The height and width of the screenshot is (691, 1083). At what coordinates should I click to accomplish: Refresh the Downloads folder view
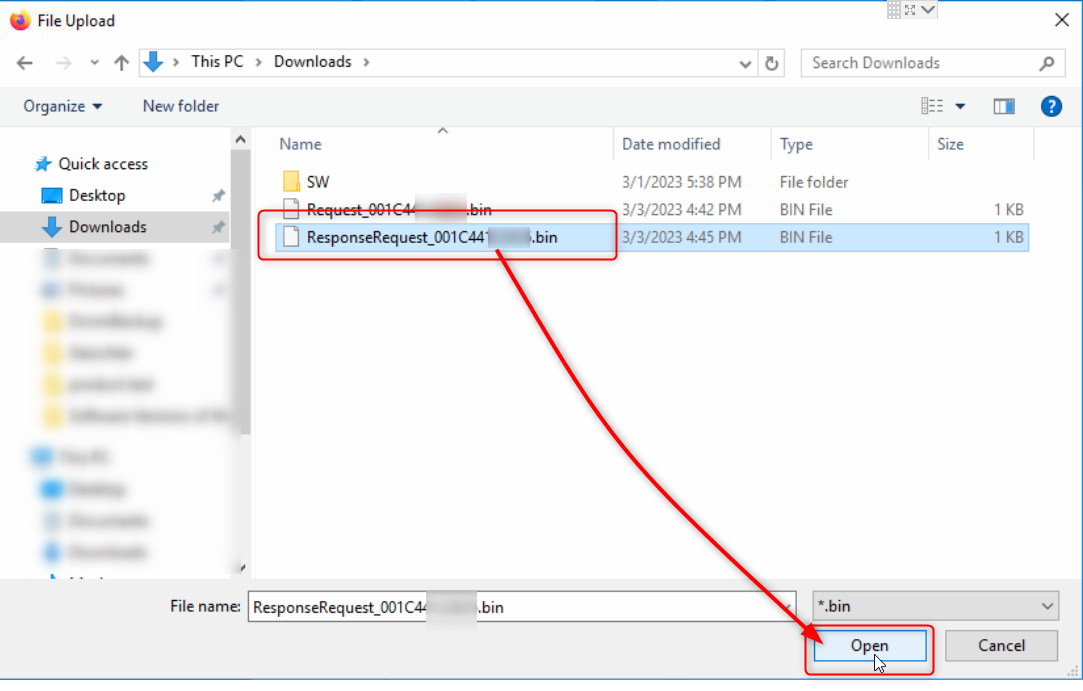[x=771, y=64]
